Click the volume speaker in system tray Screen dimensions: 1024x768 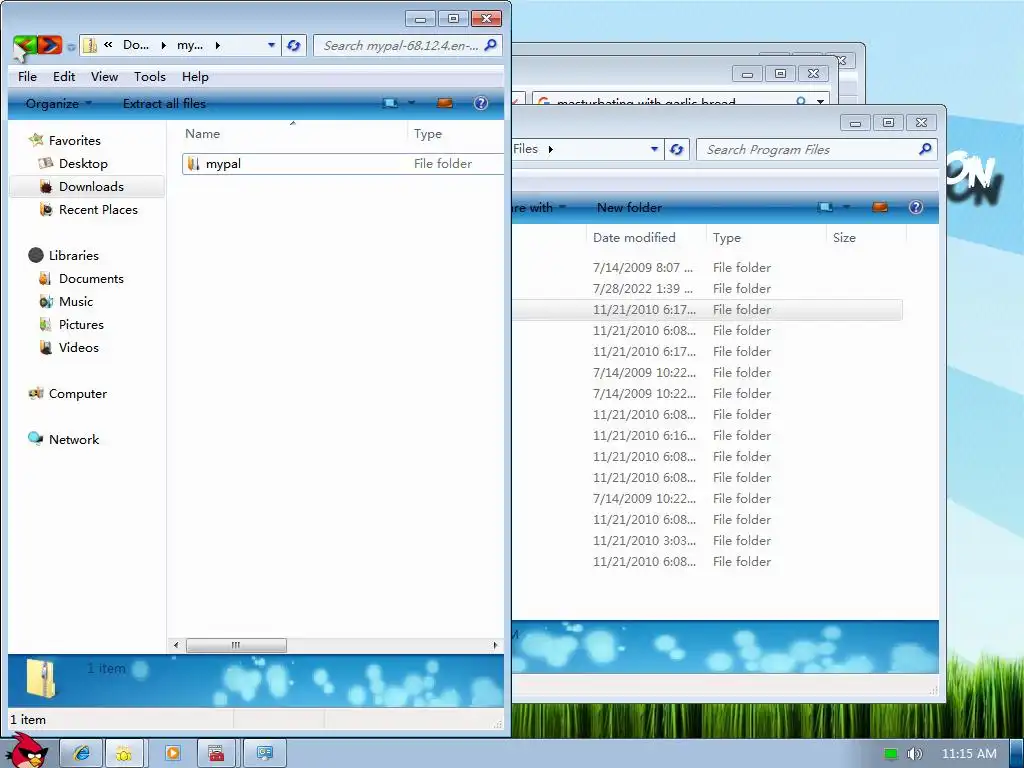[915, 754]
